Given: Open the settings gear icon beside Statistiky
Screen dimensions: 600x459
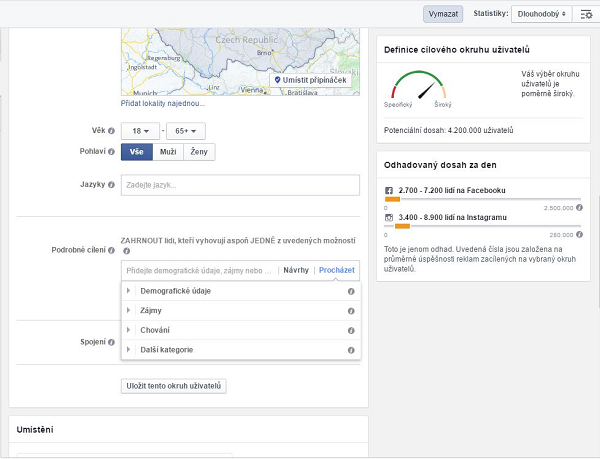Looking at the screenshot, I should pyautogui.click(x=586, y=14).
